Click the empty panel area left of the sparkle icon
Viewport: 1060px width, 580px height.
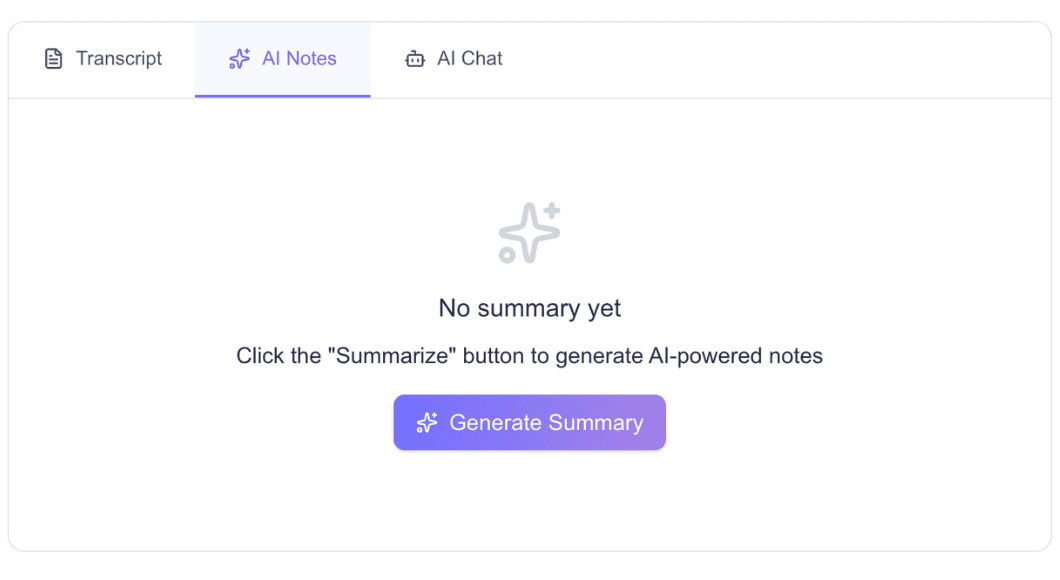[x=250, y=233]
